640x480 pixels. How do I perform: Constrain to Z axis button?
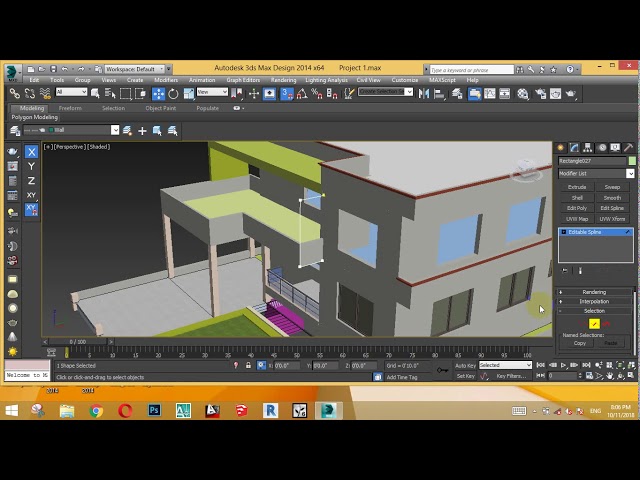31,180
